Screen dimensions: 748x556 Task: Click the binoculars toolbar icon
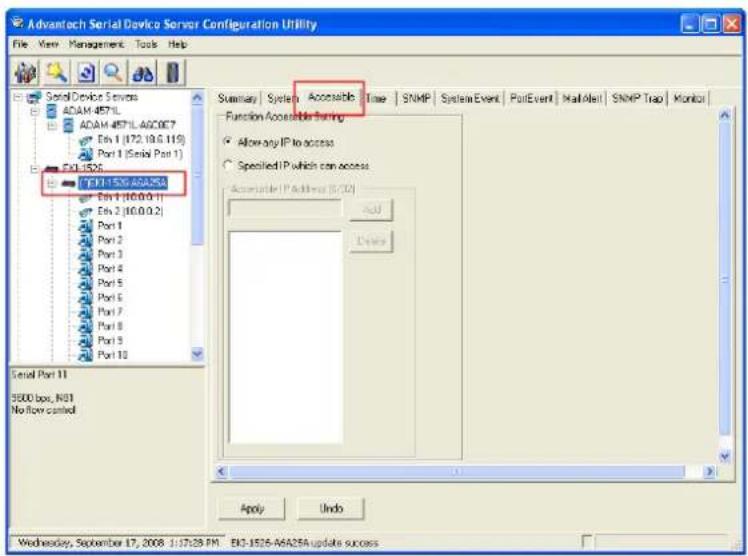click(x=143, y=73)
